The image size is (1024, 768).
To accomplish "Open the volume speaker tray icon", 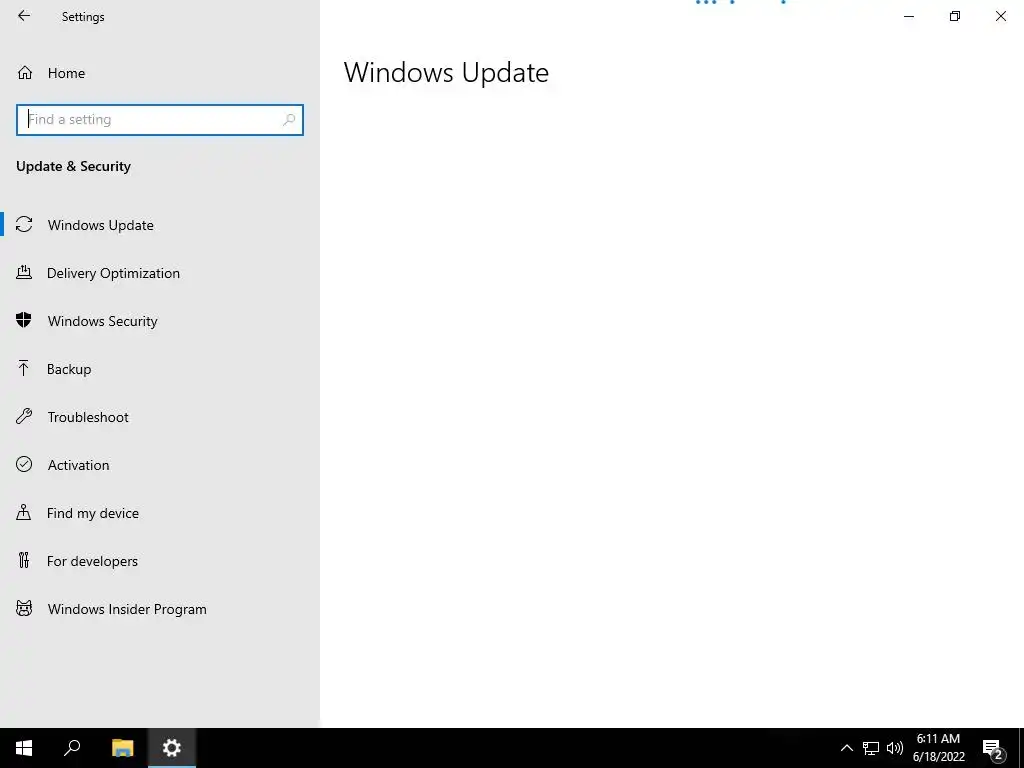I will point(895,748).
